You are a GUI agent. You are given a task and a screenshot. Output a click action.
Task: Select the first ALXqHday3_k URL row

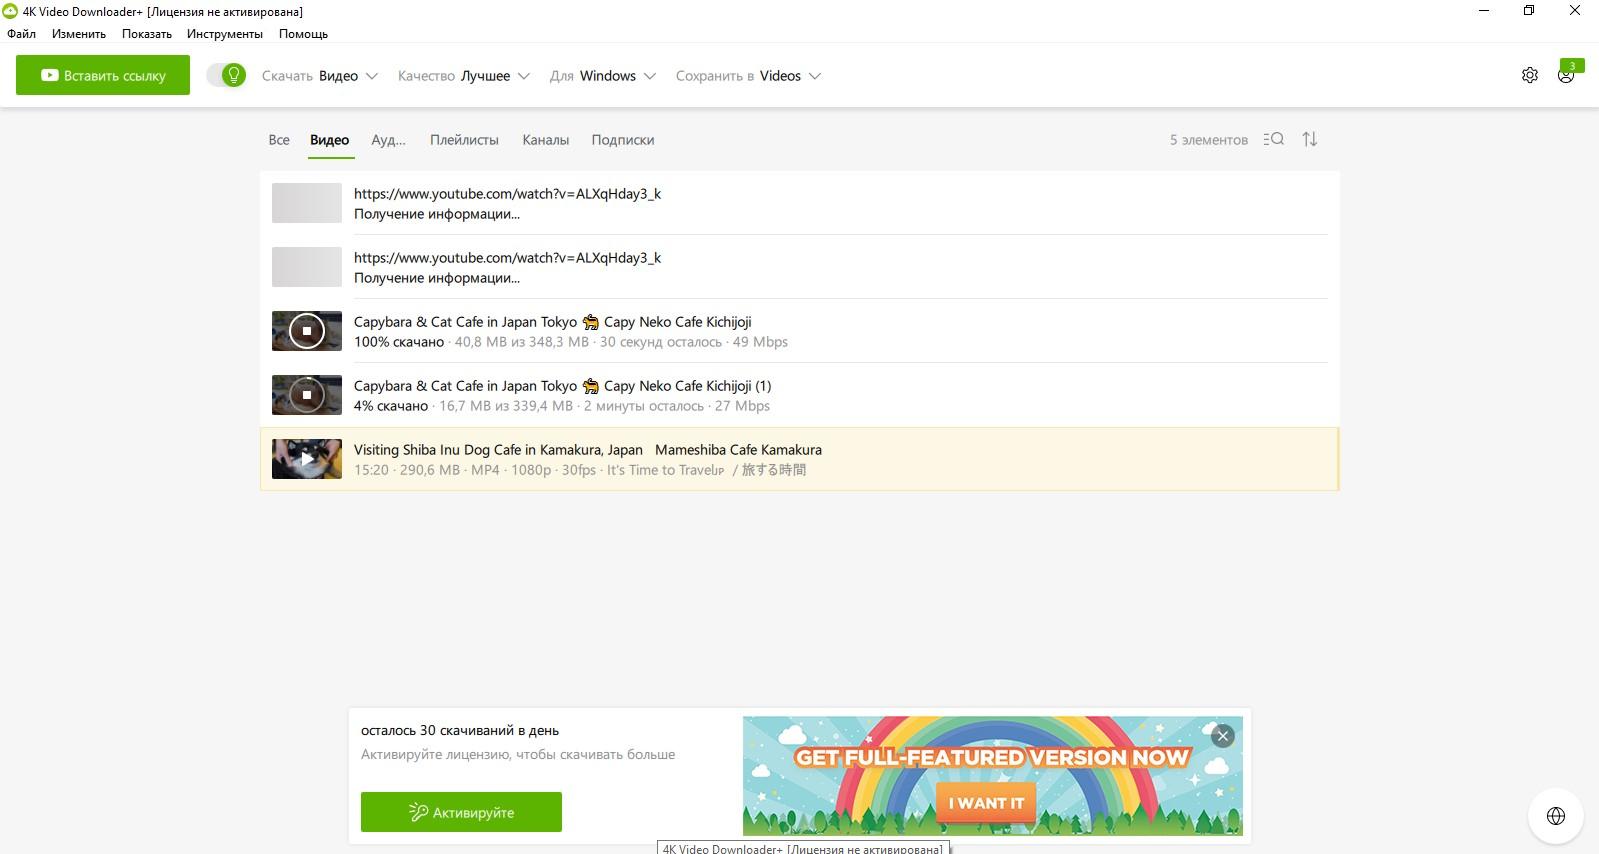tap(799, 203)
